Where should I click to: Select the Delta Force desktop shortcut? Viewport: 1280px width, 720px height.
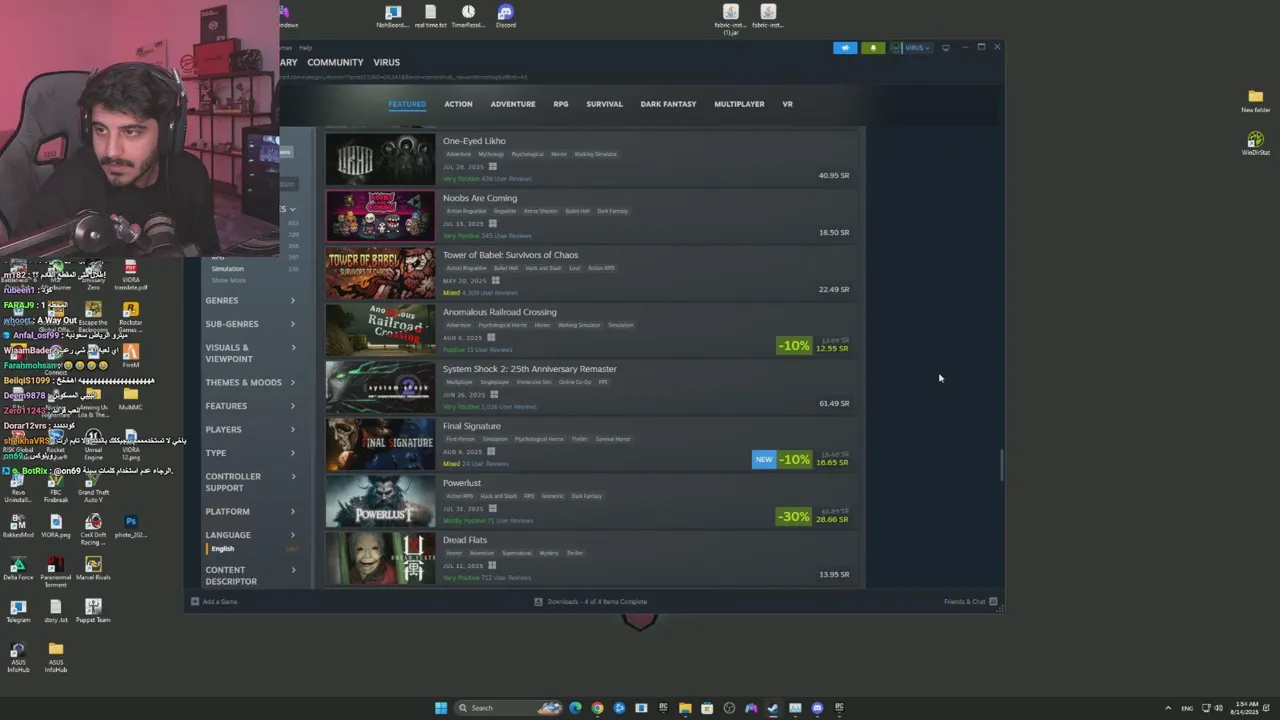[18, 569]
